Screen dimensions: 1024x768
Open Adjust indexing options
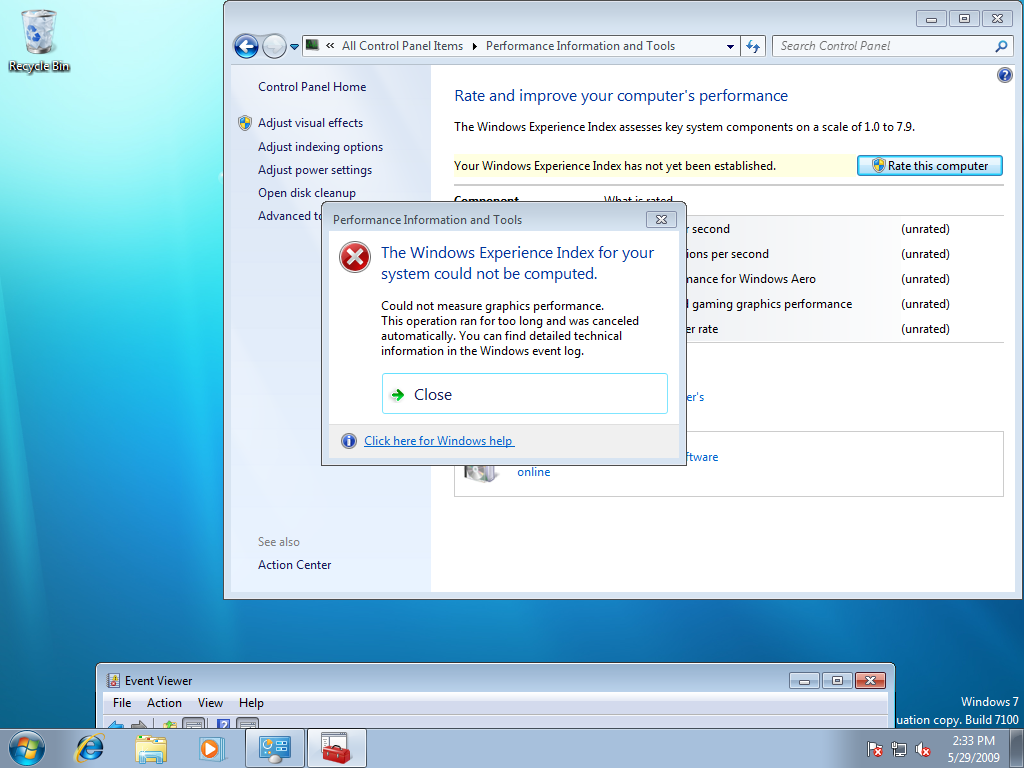pyautogui.click(x=320, y=147)
